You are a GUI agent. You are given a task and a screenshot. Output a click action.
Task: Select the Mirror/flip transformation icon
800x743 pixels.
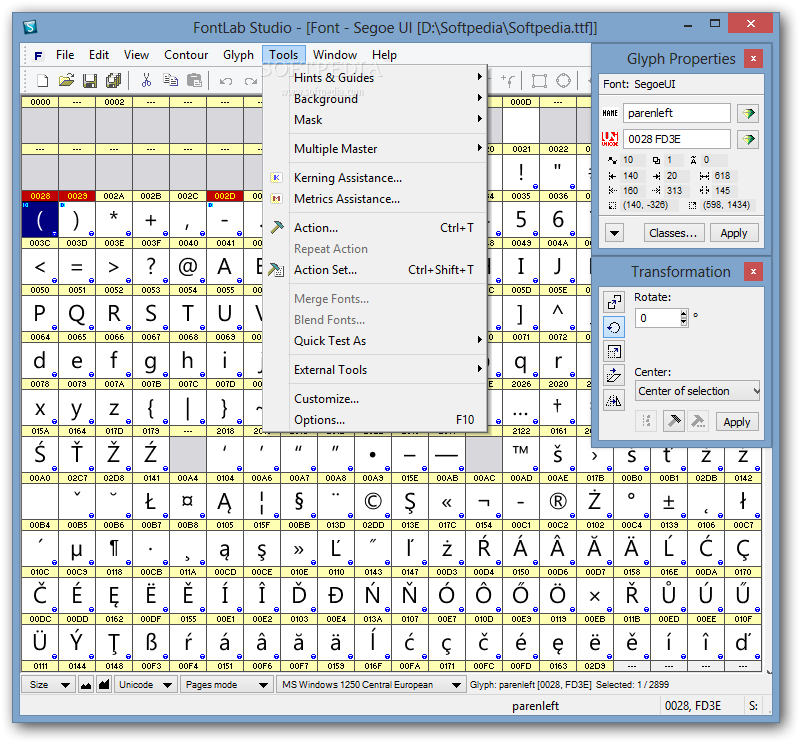pos(614,401)
